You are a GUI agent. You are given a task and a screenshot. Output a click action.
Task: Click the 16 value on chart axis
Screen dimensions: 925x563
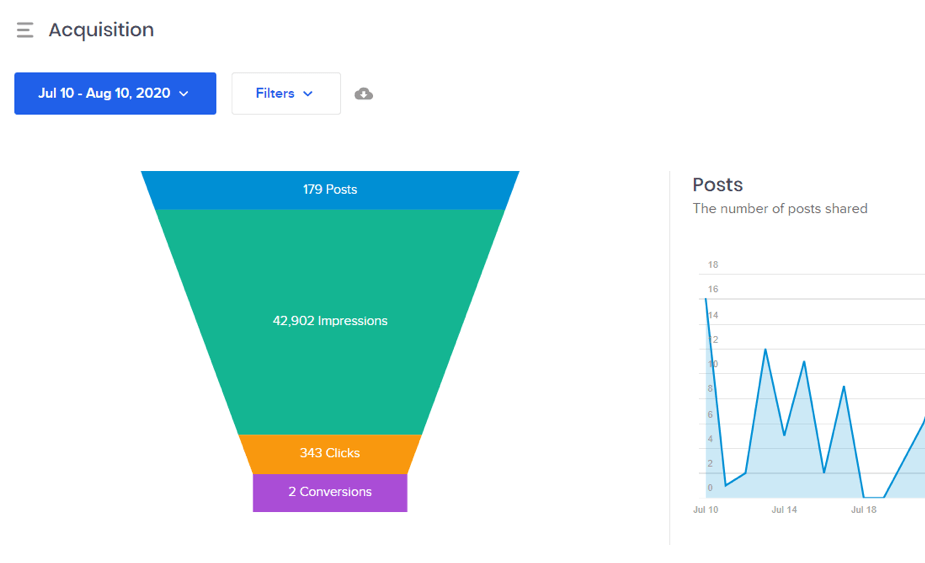click(x=713, y=289)
